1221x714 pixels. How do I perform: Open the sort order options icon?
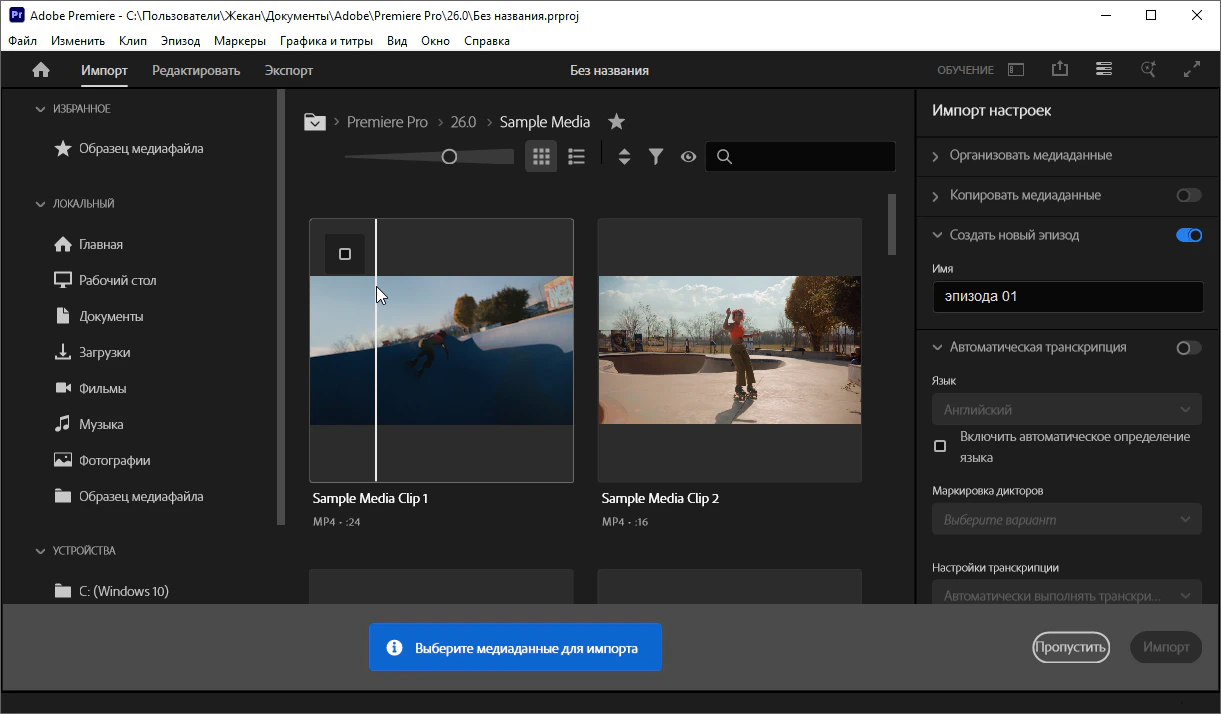(624, 157)
